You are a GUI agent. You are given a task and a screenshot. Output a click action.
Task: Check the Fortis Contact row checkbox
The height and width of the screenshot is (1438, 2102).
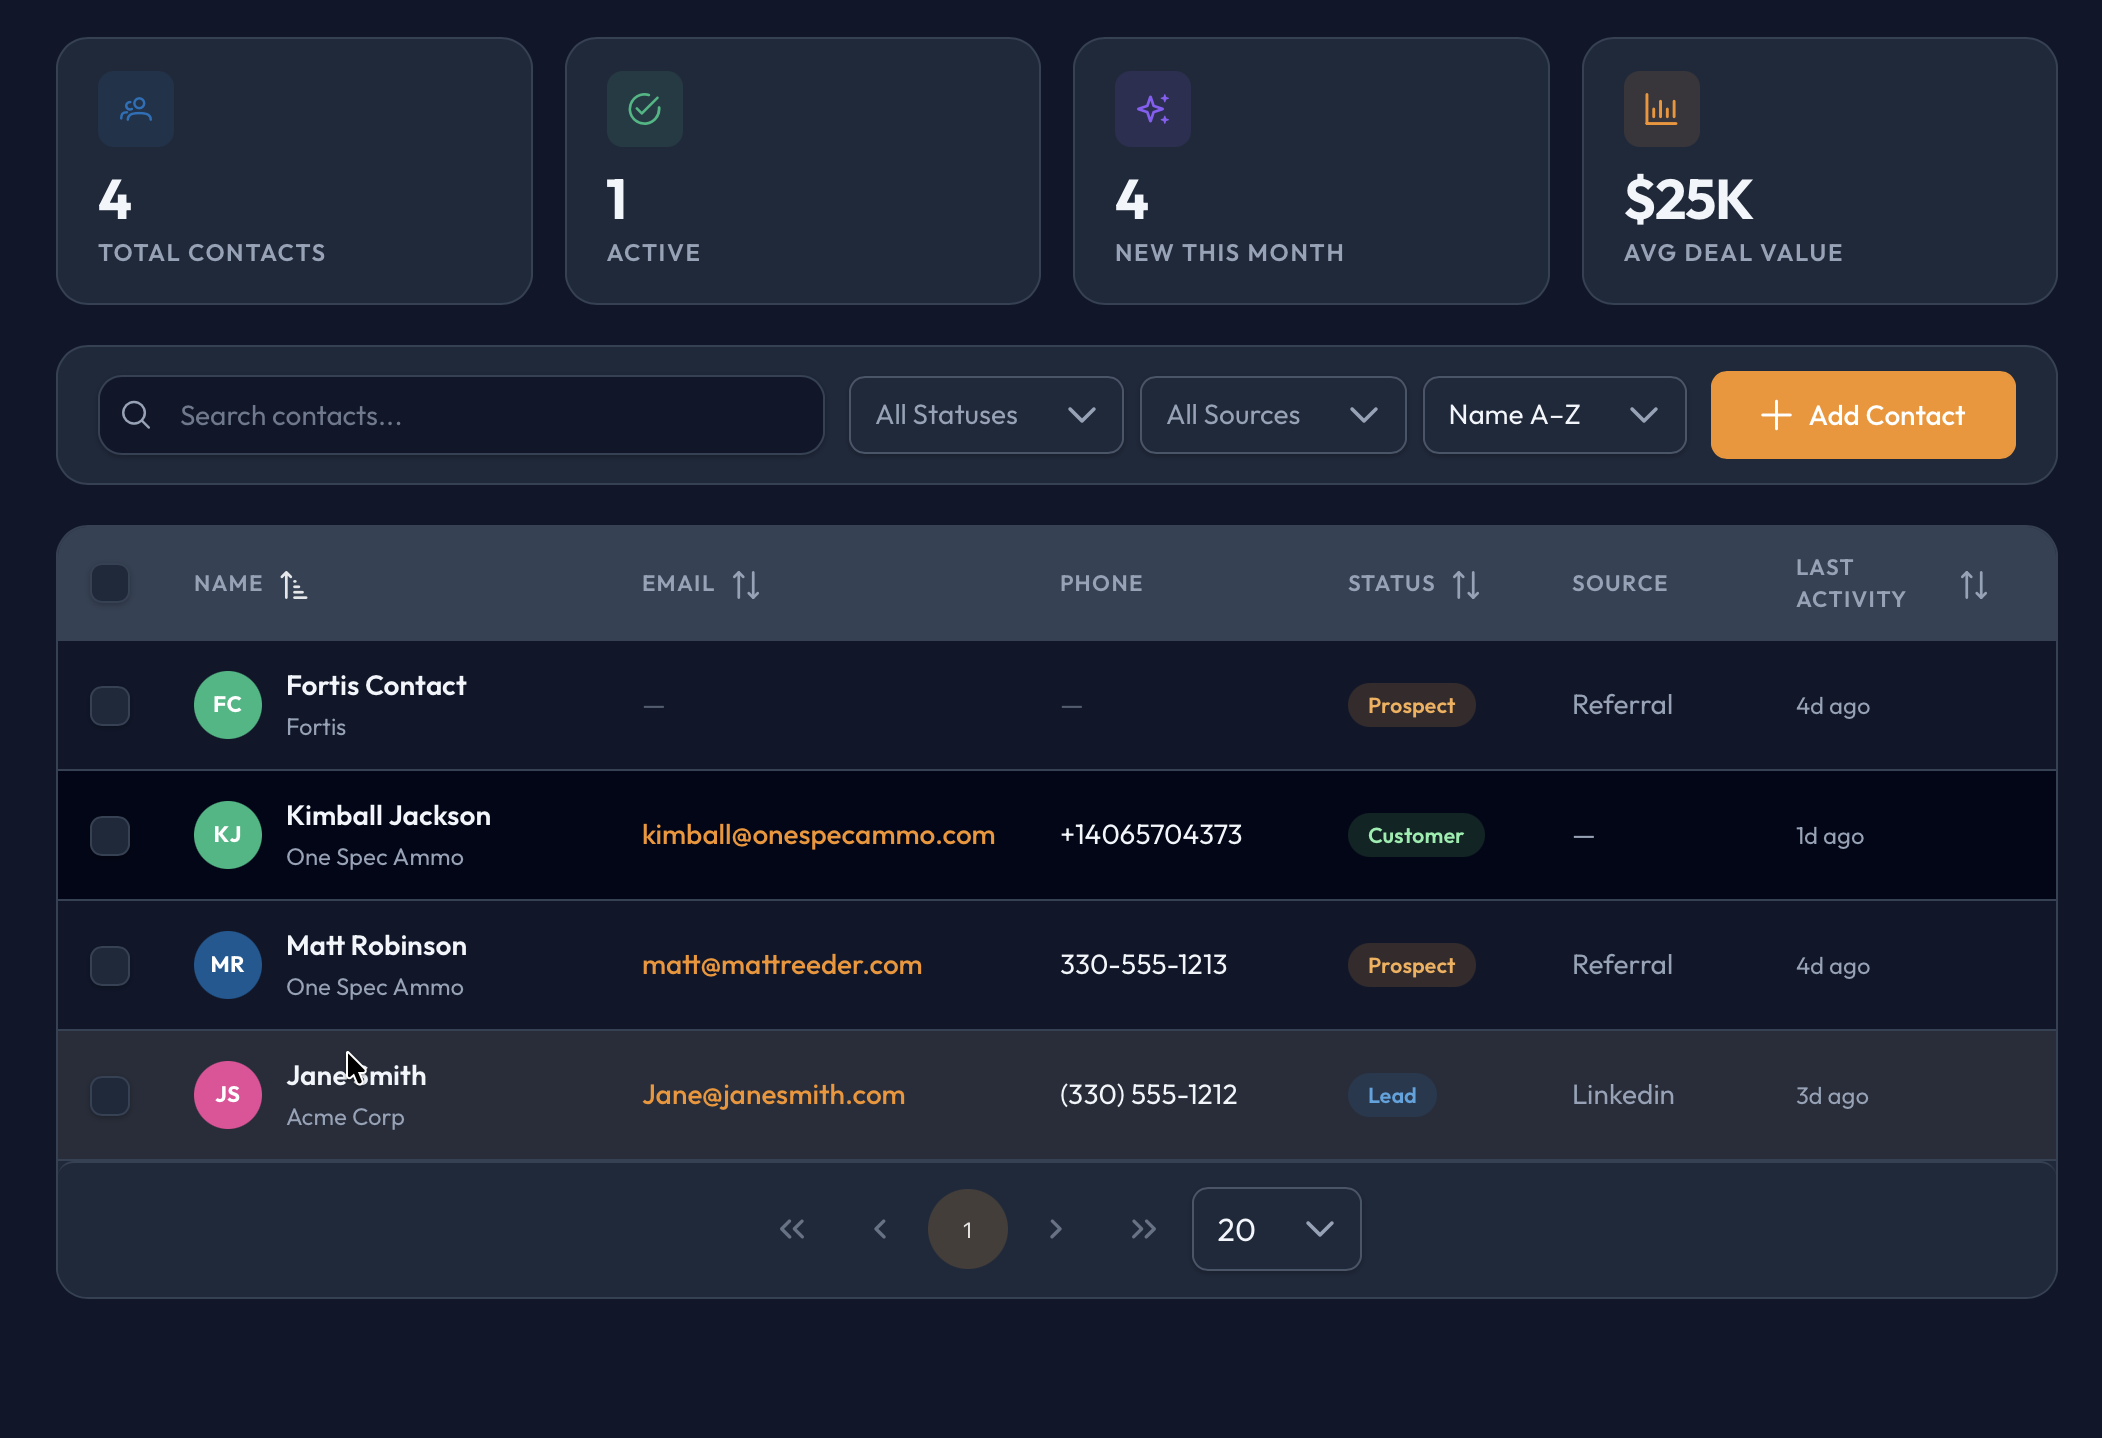(110, 706)
